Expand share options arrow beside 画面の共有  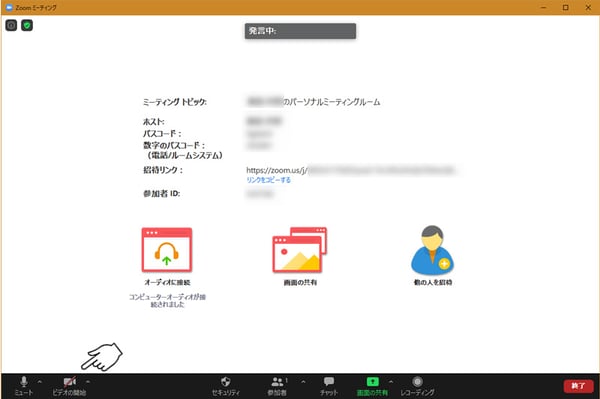[391, 382]
